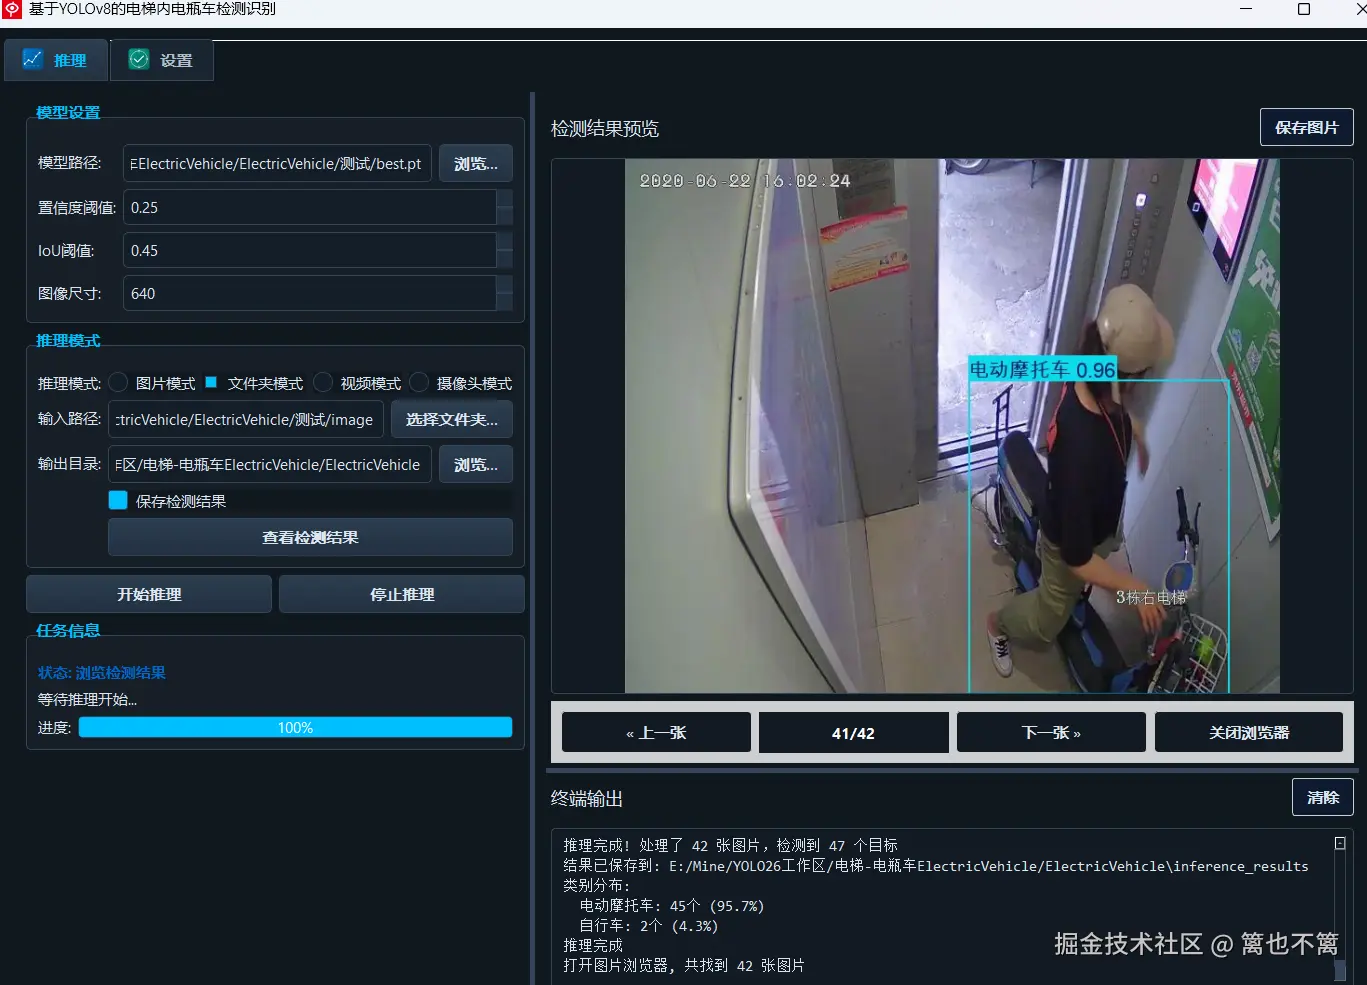Click the application logo in the title bar
1367x985 pixels.
[11, 11]
